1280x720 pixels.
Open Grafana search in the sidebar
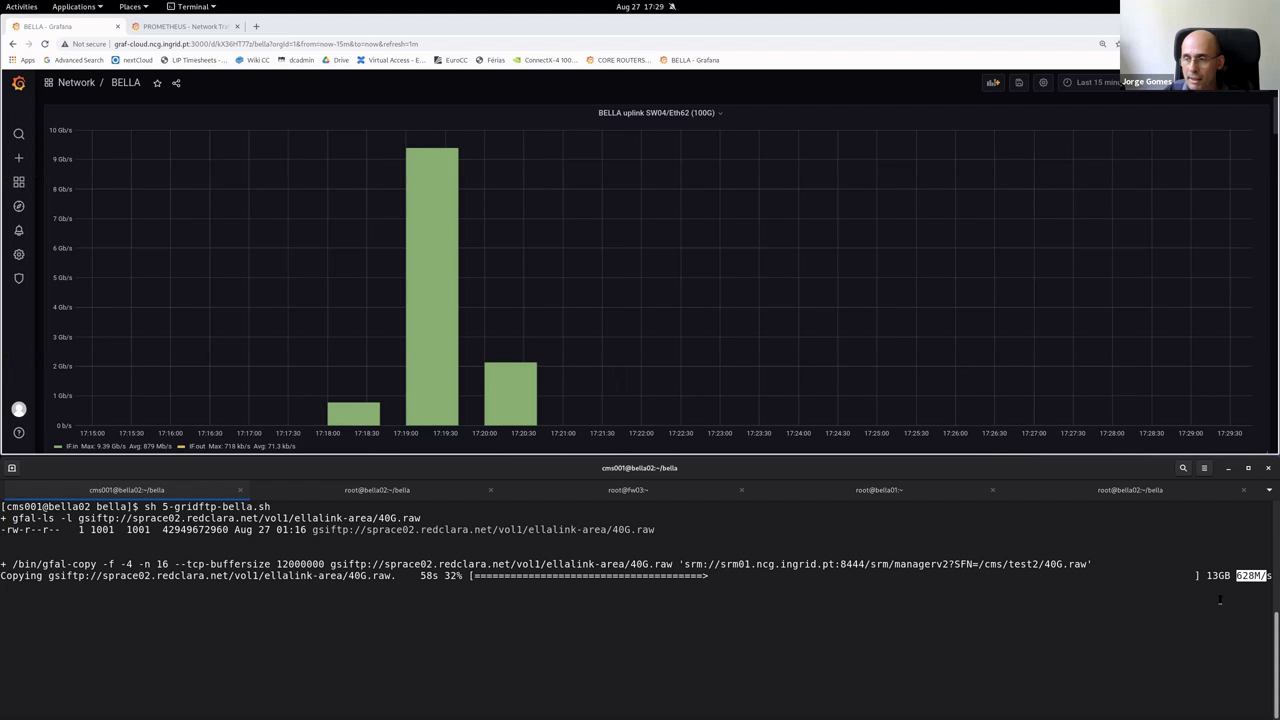click(x=18, y=134)
